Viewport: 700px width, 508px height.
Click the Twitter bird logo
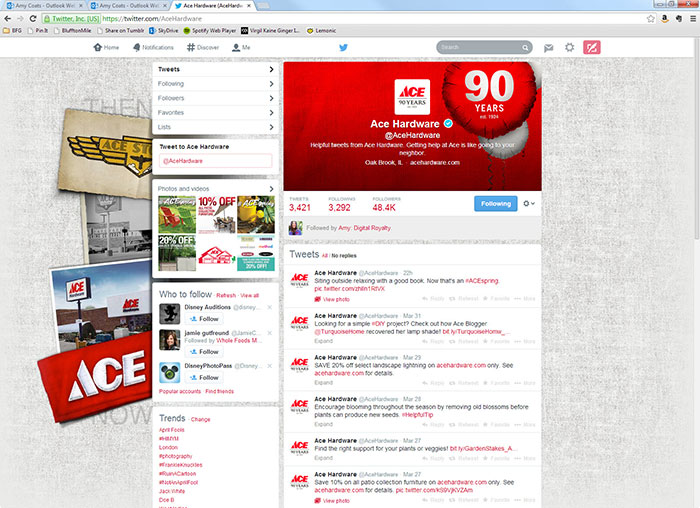coord(343,47)
